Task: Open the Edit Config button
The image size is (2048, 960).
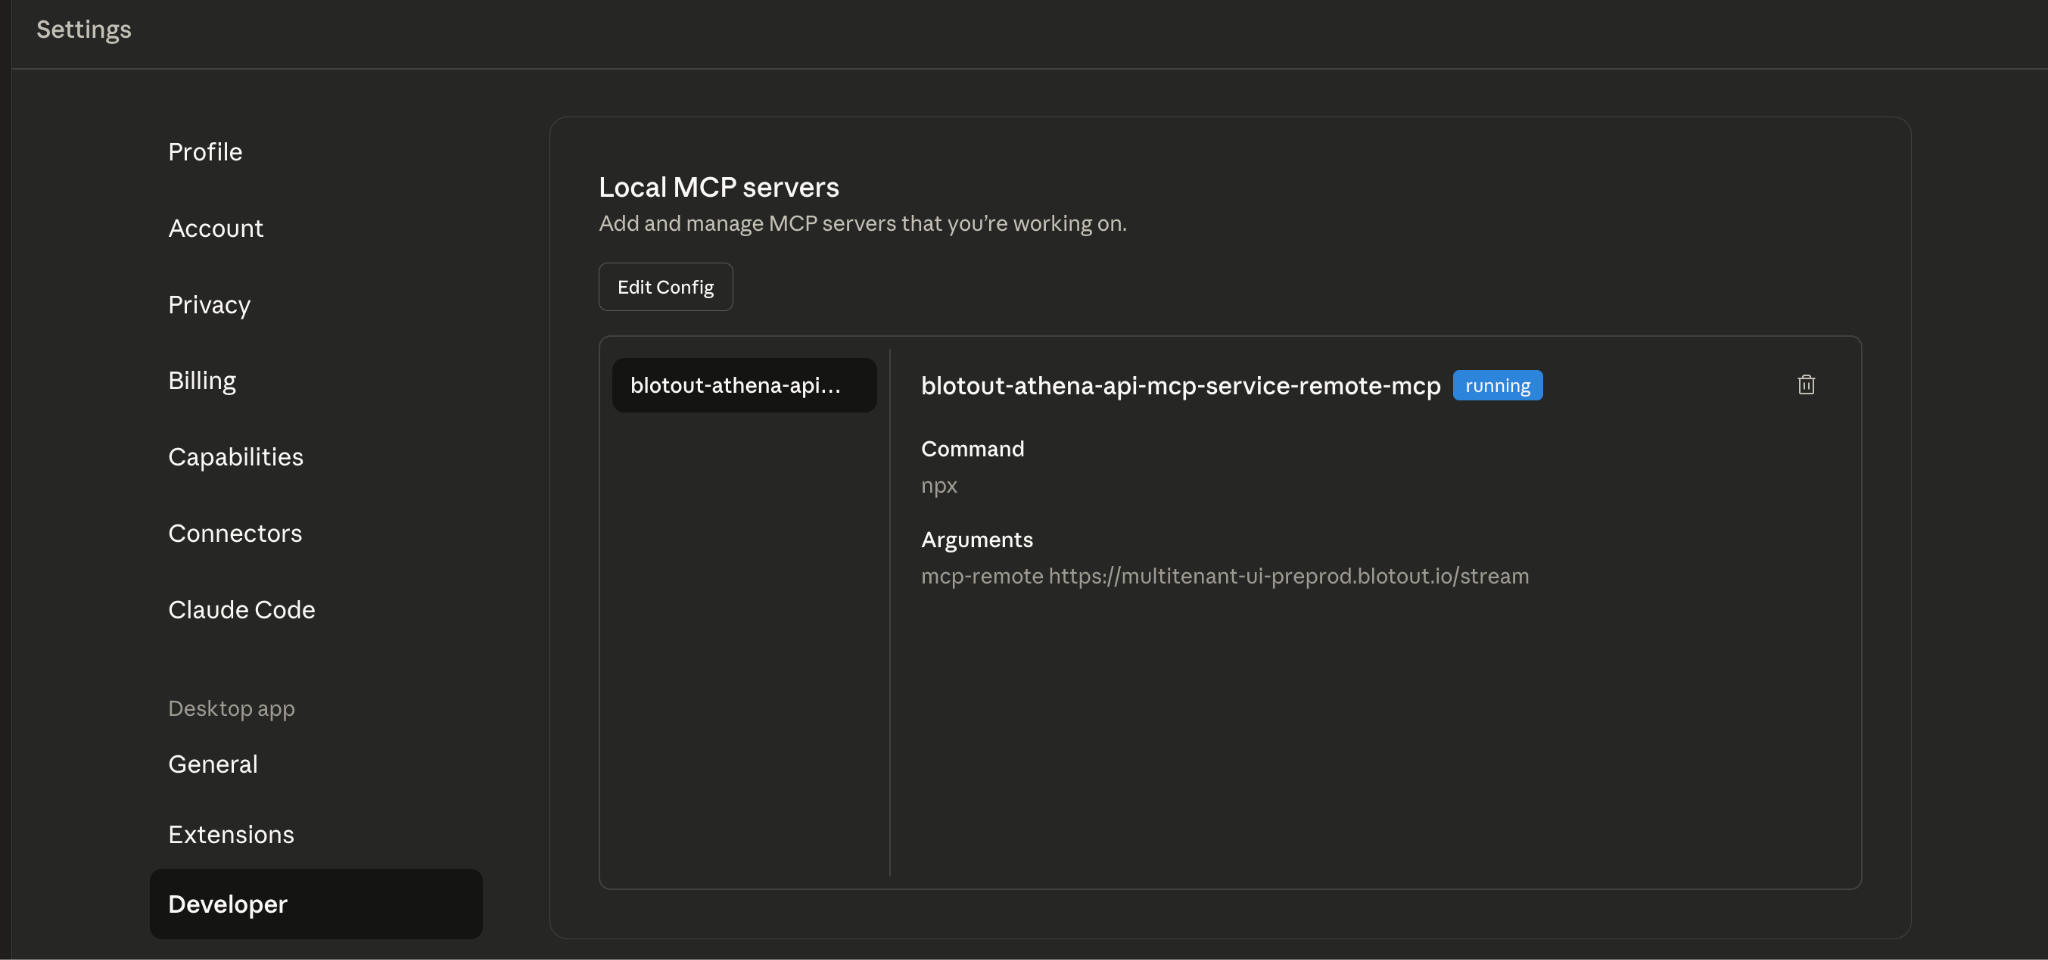Action: click(x=666, y=287)
